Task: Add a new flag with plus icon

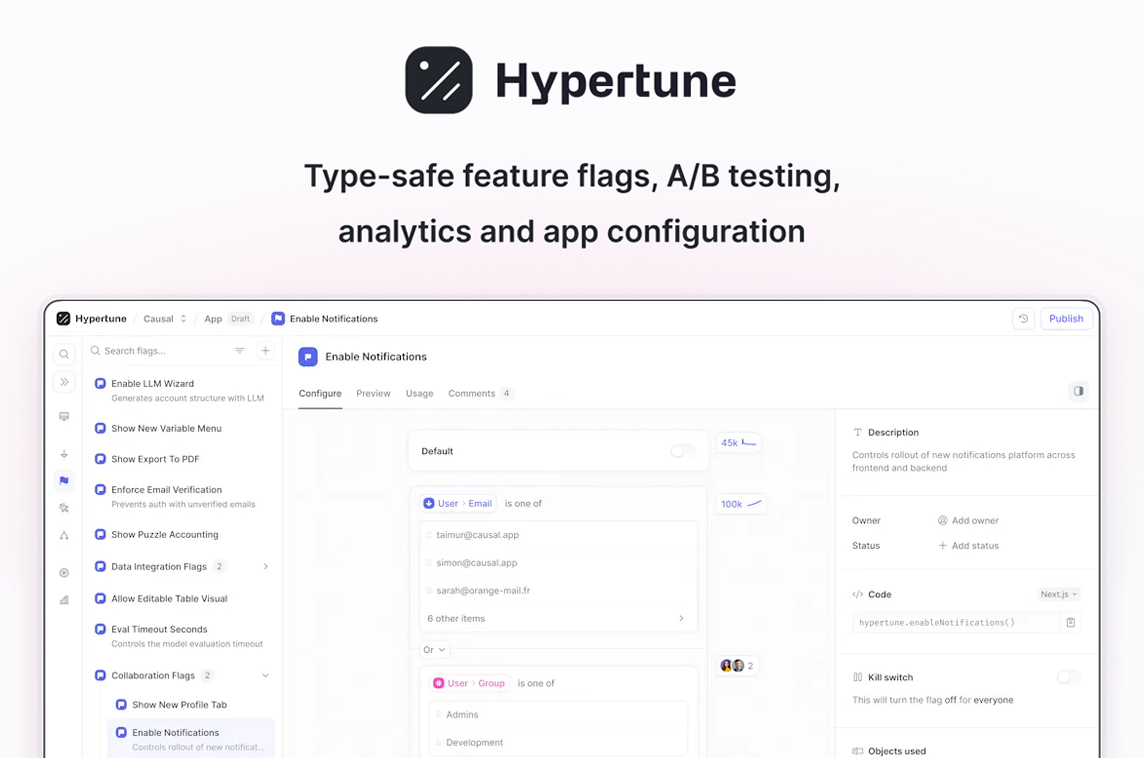Action: (266, 351)
